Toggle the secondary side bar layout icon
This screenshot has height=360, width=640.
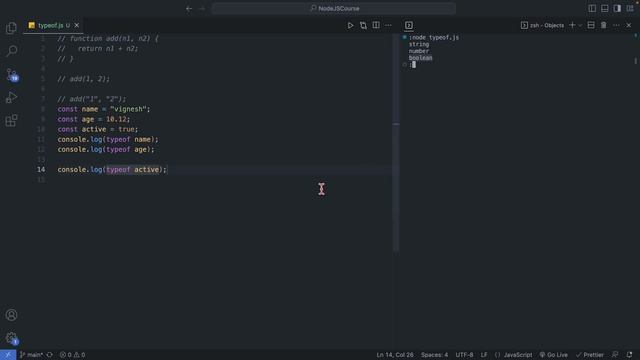coord(617,9)
